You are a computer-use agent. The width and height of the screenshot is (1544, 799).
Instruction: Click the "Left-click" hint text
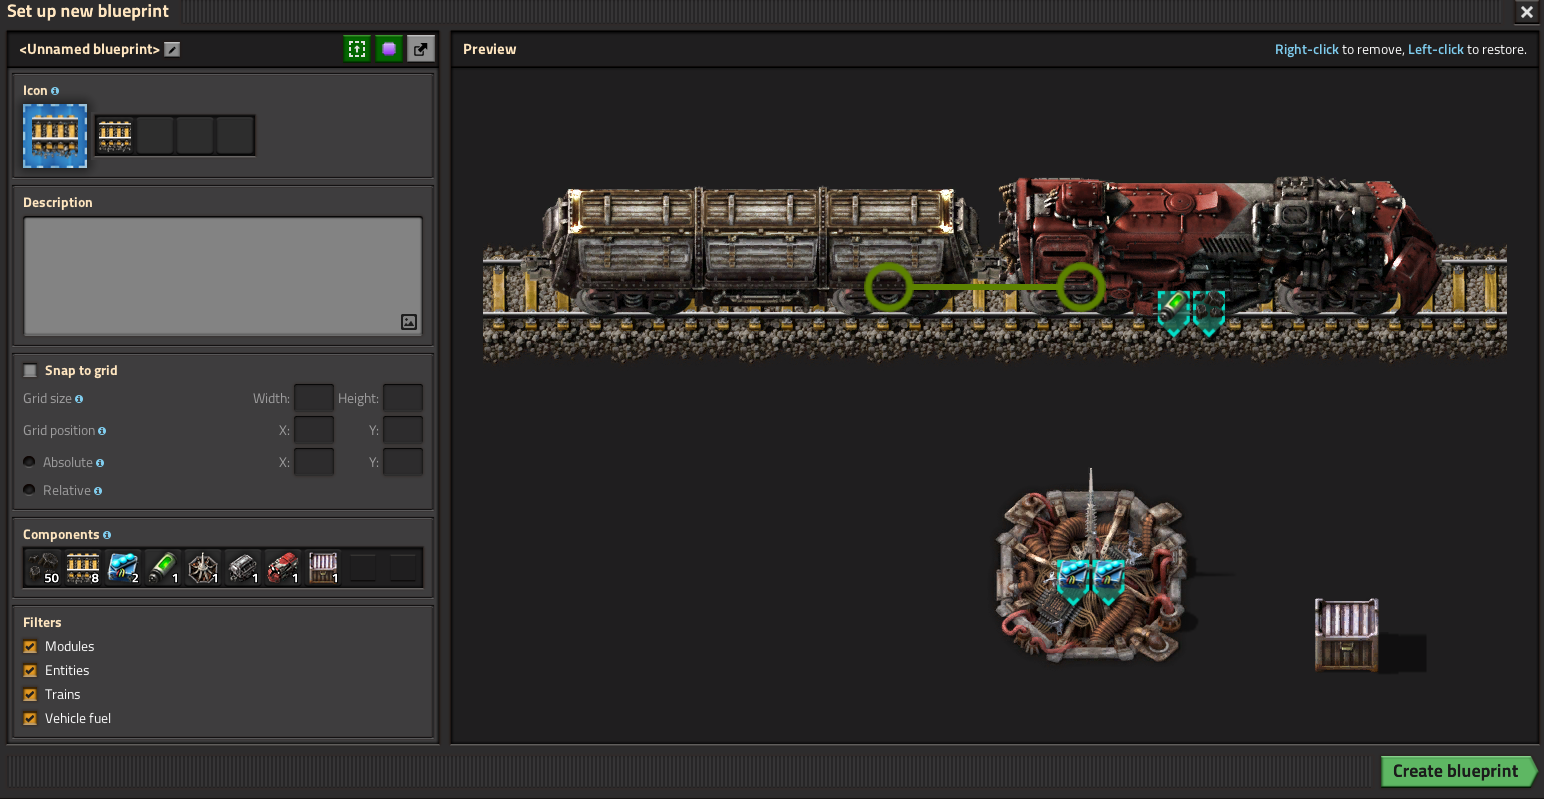pyautogui.click(x=1435, y=50)
